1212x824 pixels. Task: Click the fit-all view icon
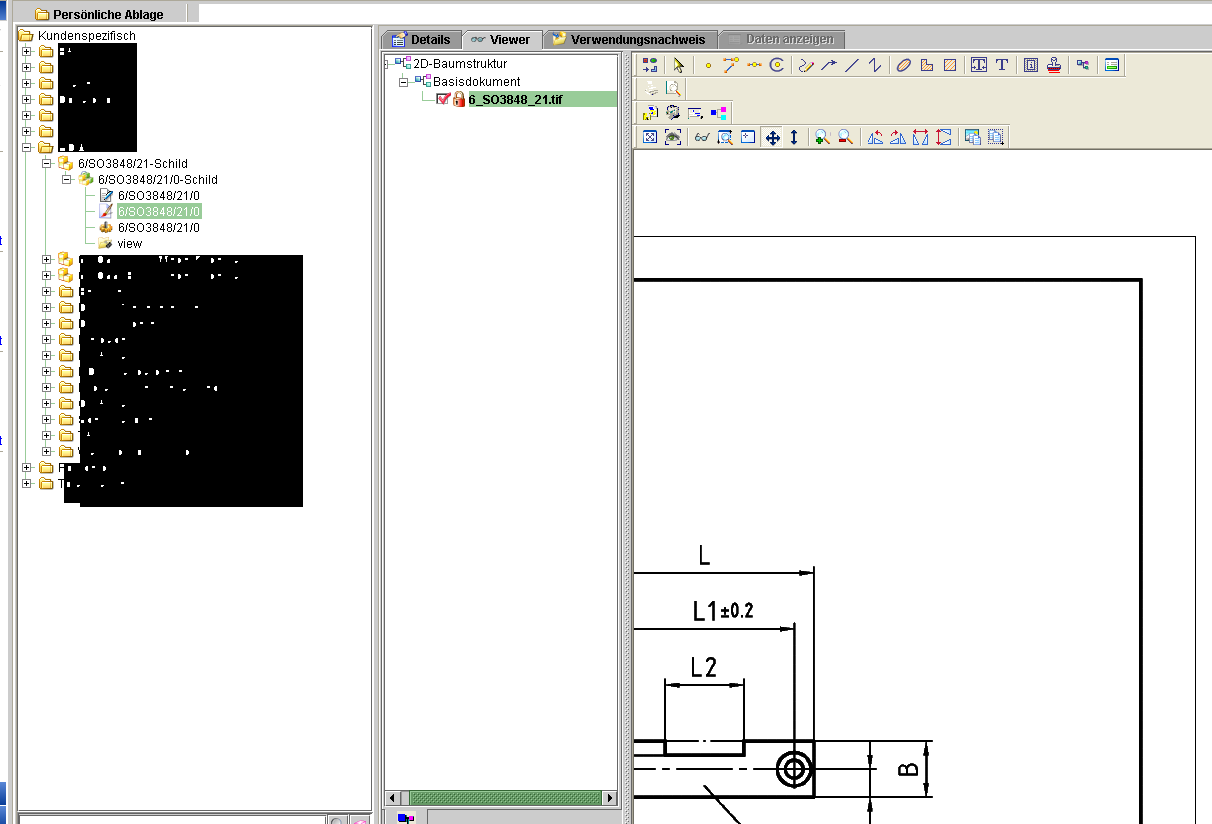(650, 137)
